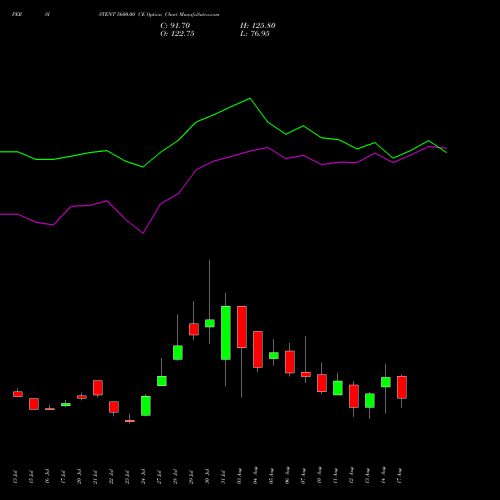The height and width of the screenshot is (500, 500).
Task: Select the red candle for 12 Aug
Action: point(354,396)
